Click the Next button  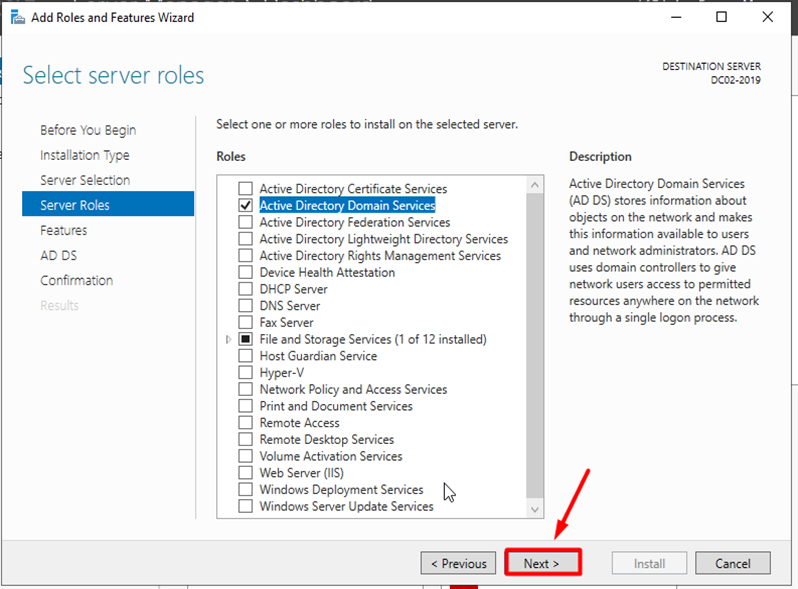tap(542, 563)
